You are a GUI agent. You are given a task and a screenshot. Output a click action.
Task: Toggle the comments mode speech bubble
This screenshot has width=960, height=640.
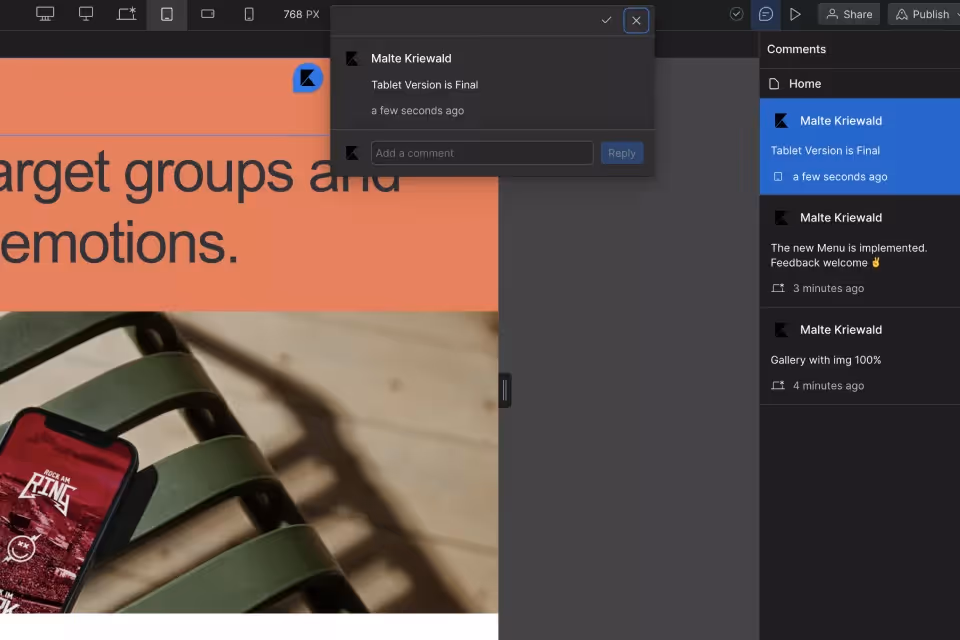766,14
